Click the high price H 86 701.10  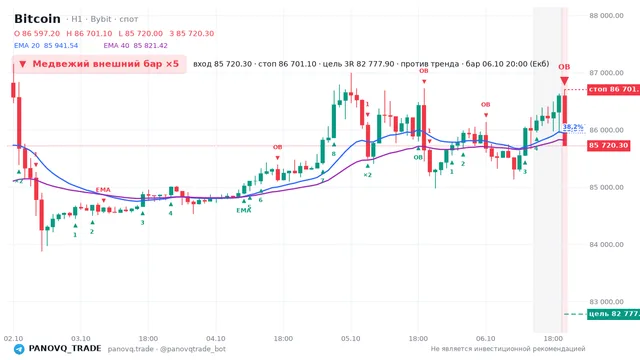pos(89,33)
